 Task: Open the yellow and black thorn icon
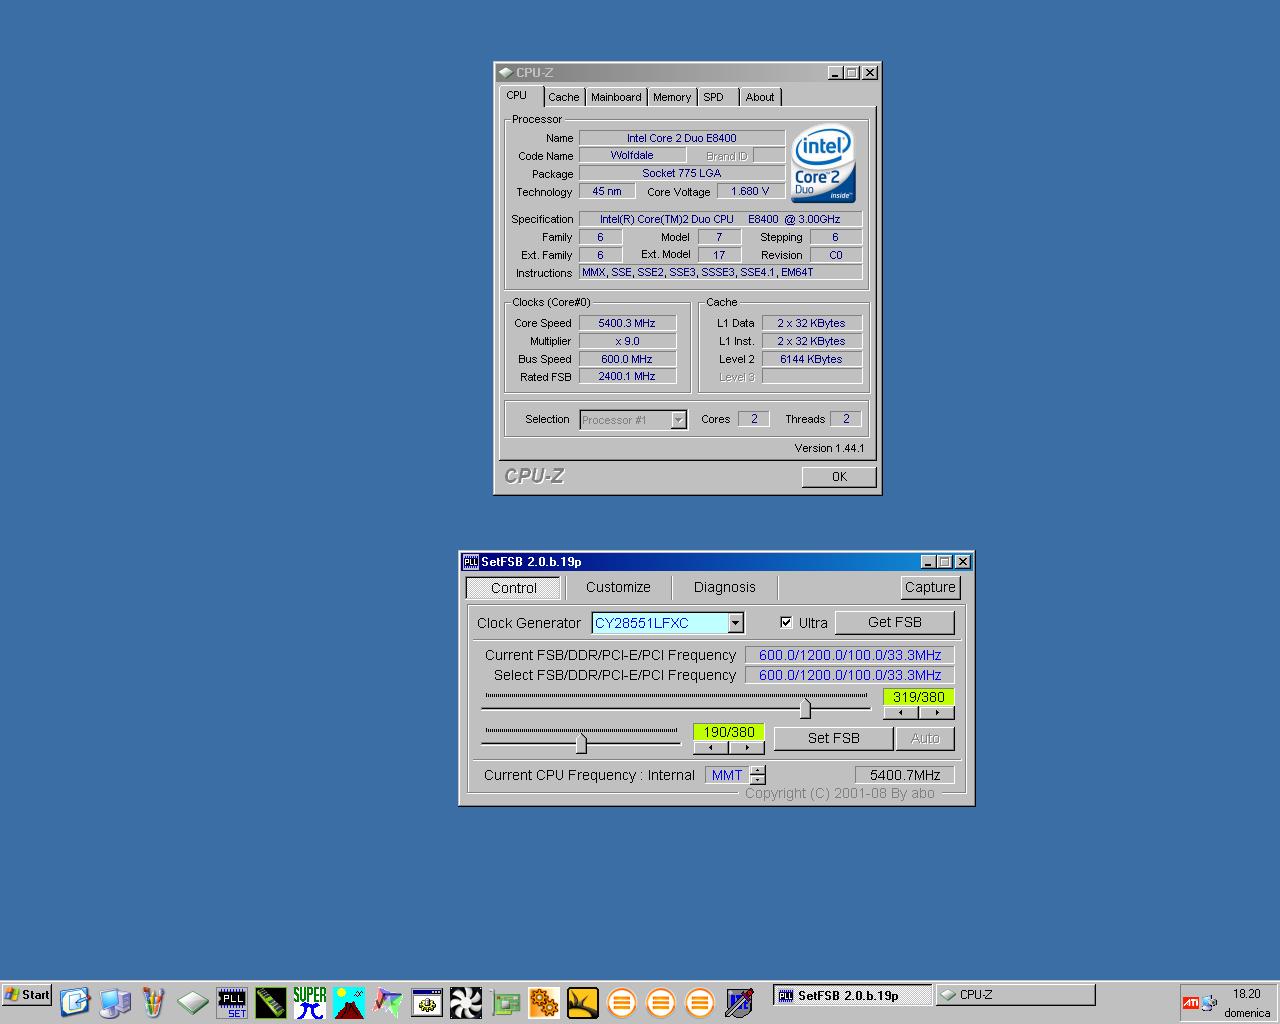[583, 1002]
